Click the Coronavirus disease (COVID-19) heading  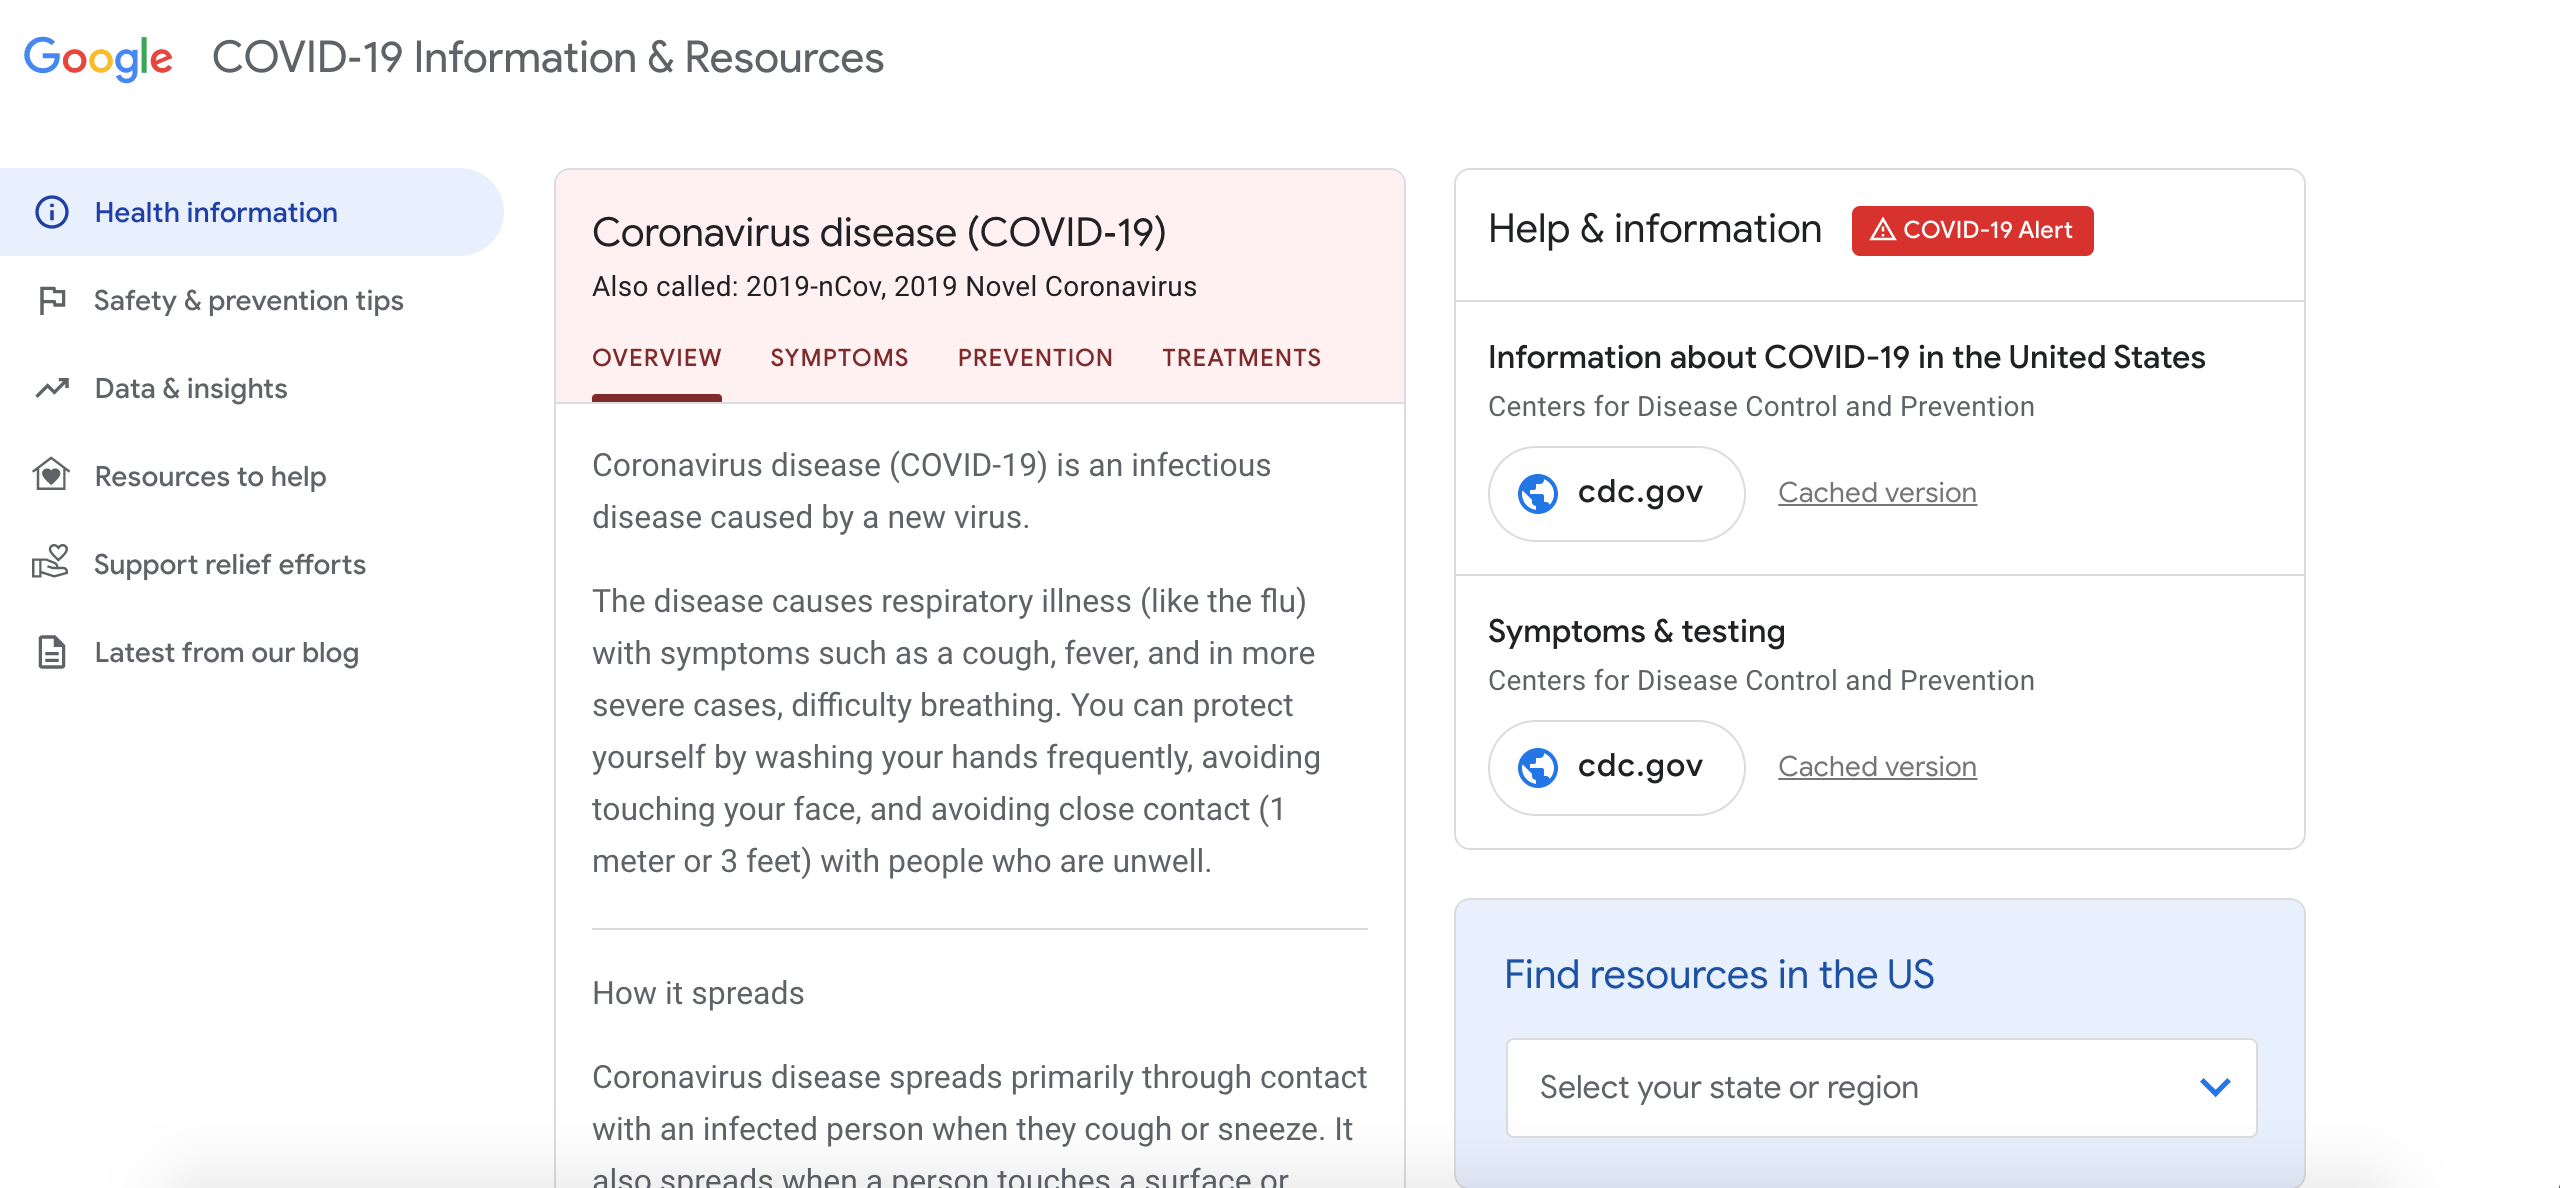pos(879,232)
